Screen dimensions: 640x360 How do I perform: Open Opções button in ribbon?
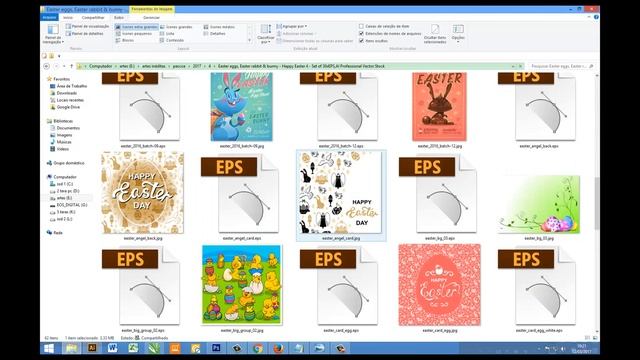tap(458, 33)
